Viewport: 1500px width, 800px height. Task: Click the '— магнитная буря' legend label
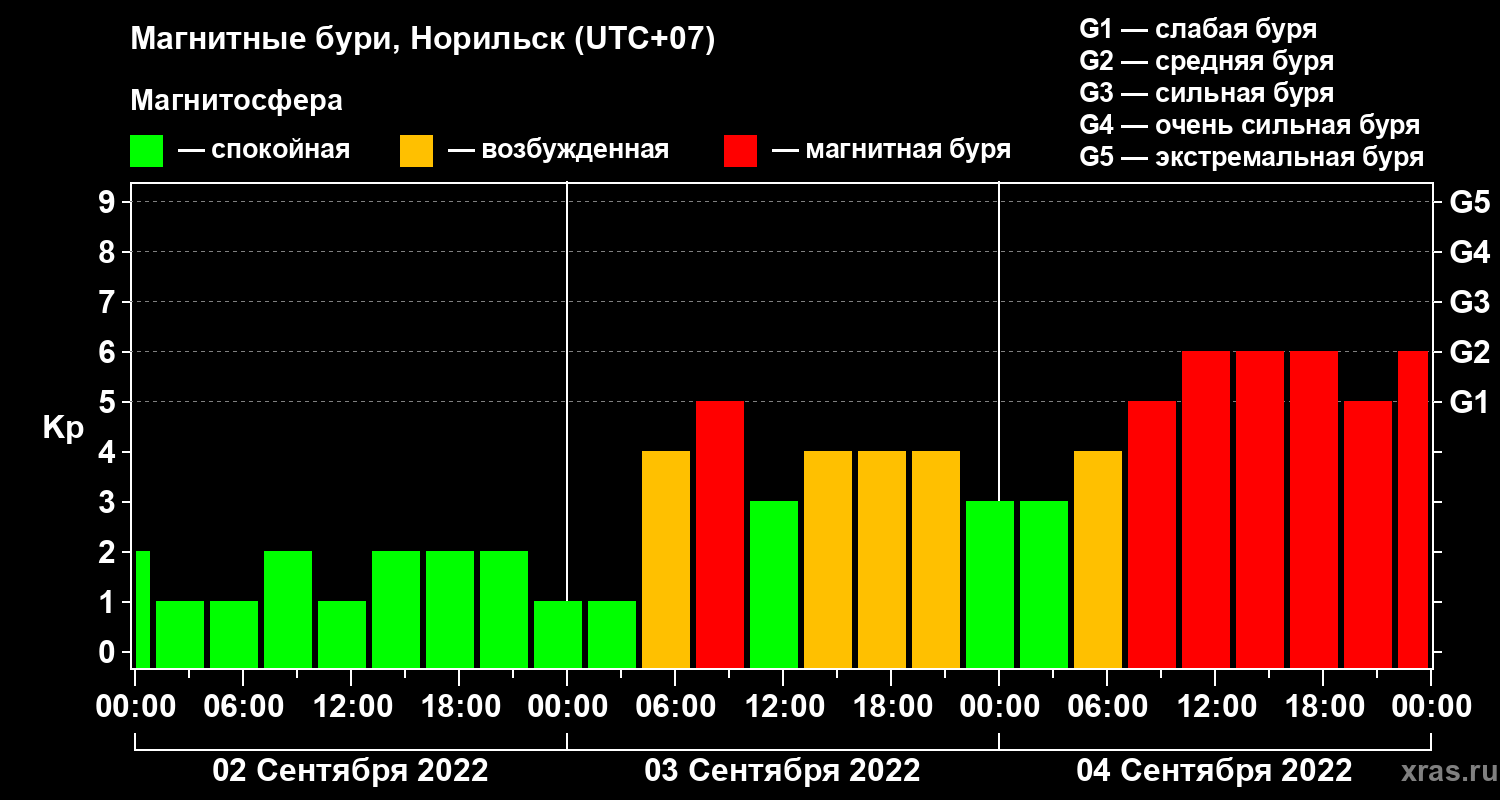891,150
